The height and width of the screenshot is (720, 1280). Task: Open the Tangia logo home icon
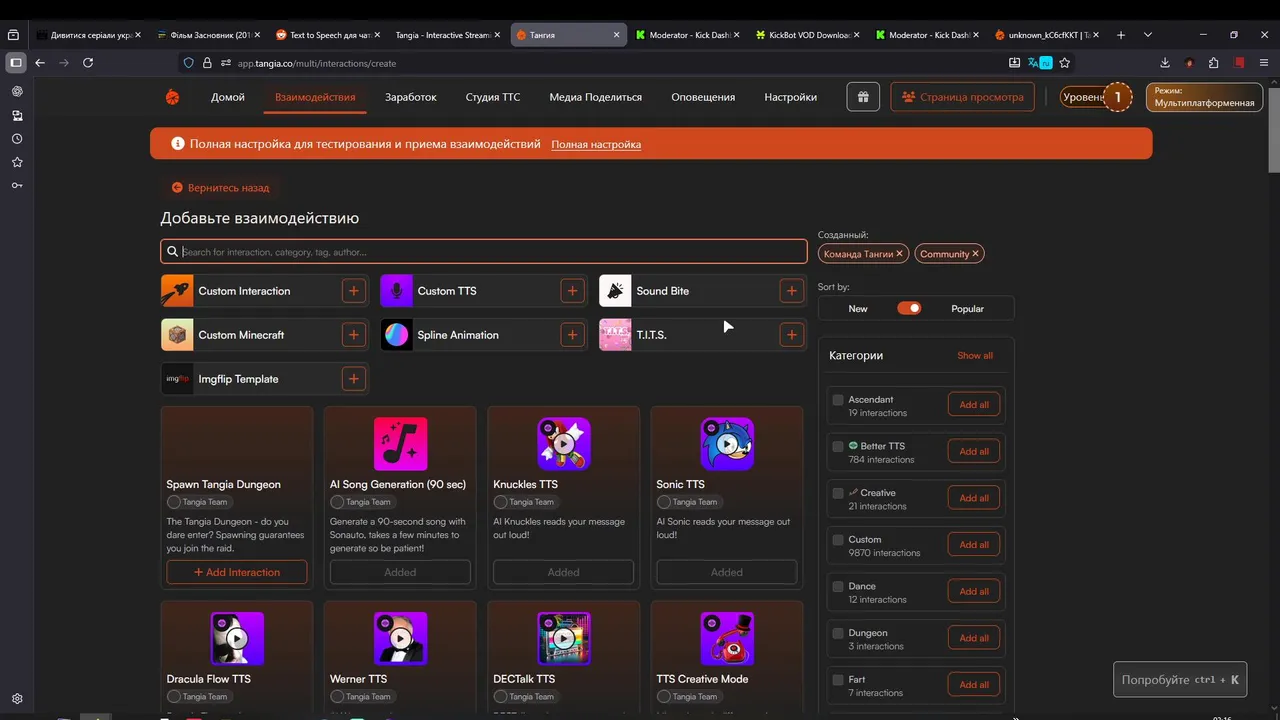(x=172, y=97)
